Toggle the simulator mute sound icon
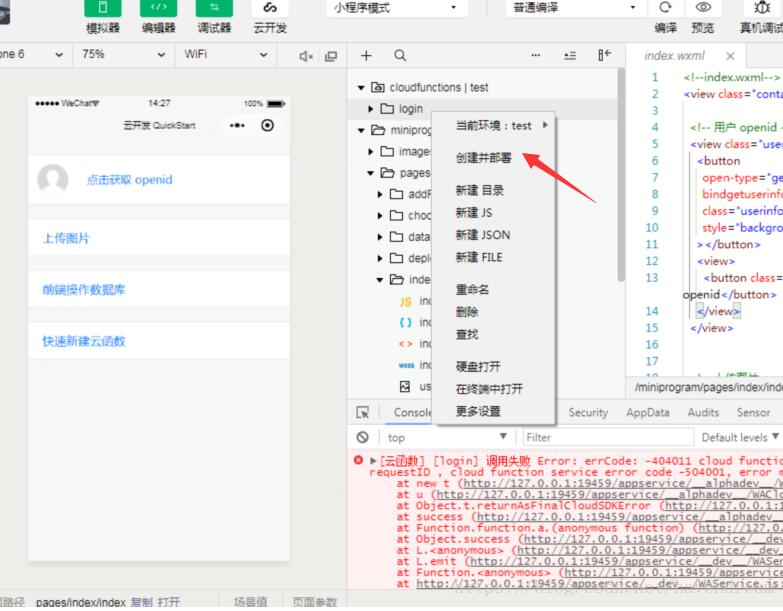The height and width of the screenshot is (611, 783). pyautogui.click(x=306, y=56)
